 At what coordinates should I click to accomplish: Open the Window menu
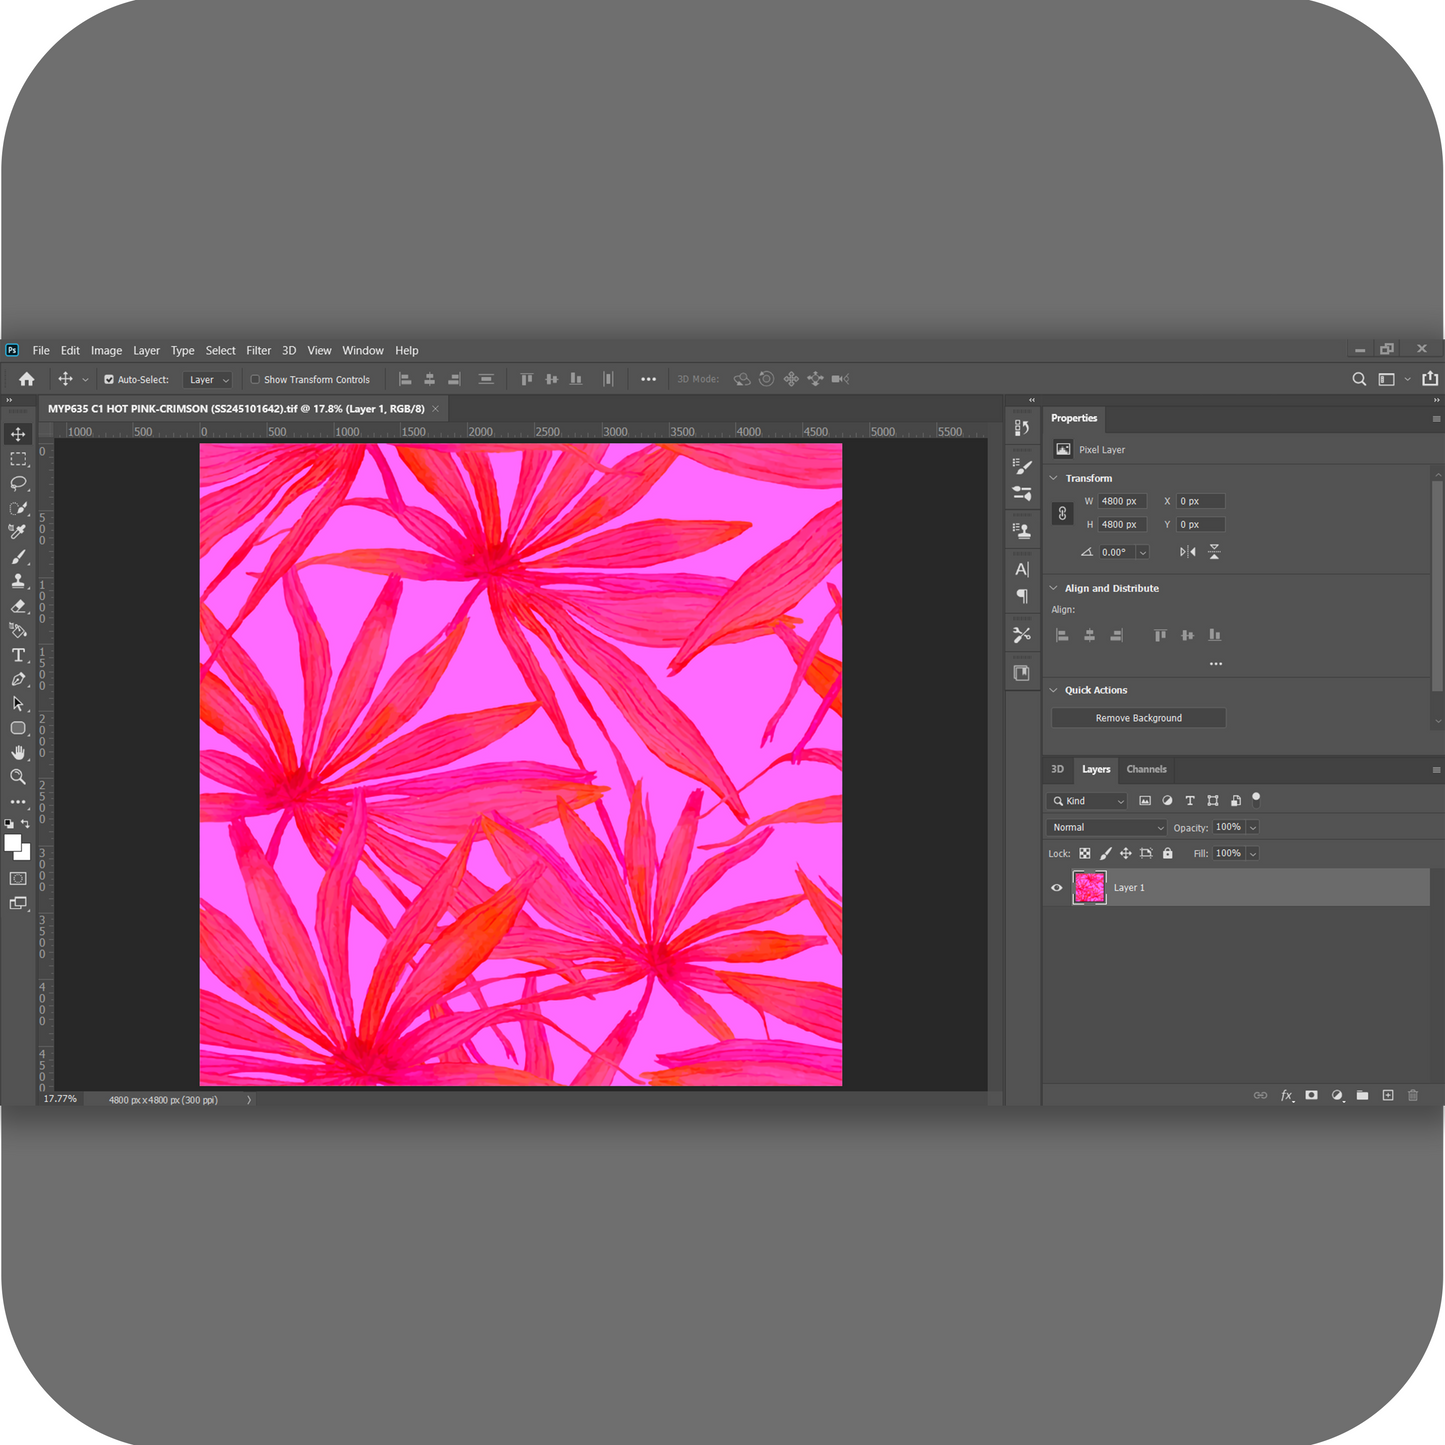point(363,351)
